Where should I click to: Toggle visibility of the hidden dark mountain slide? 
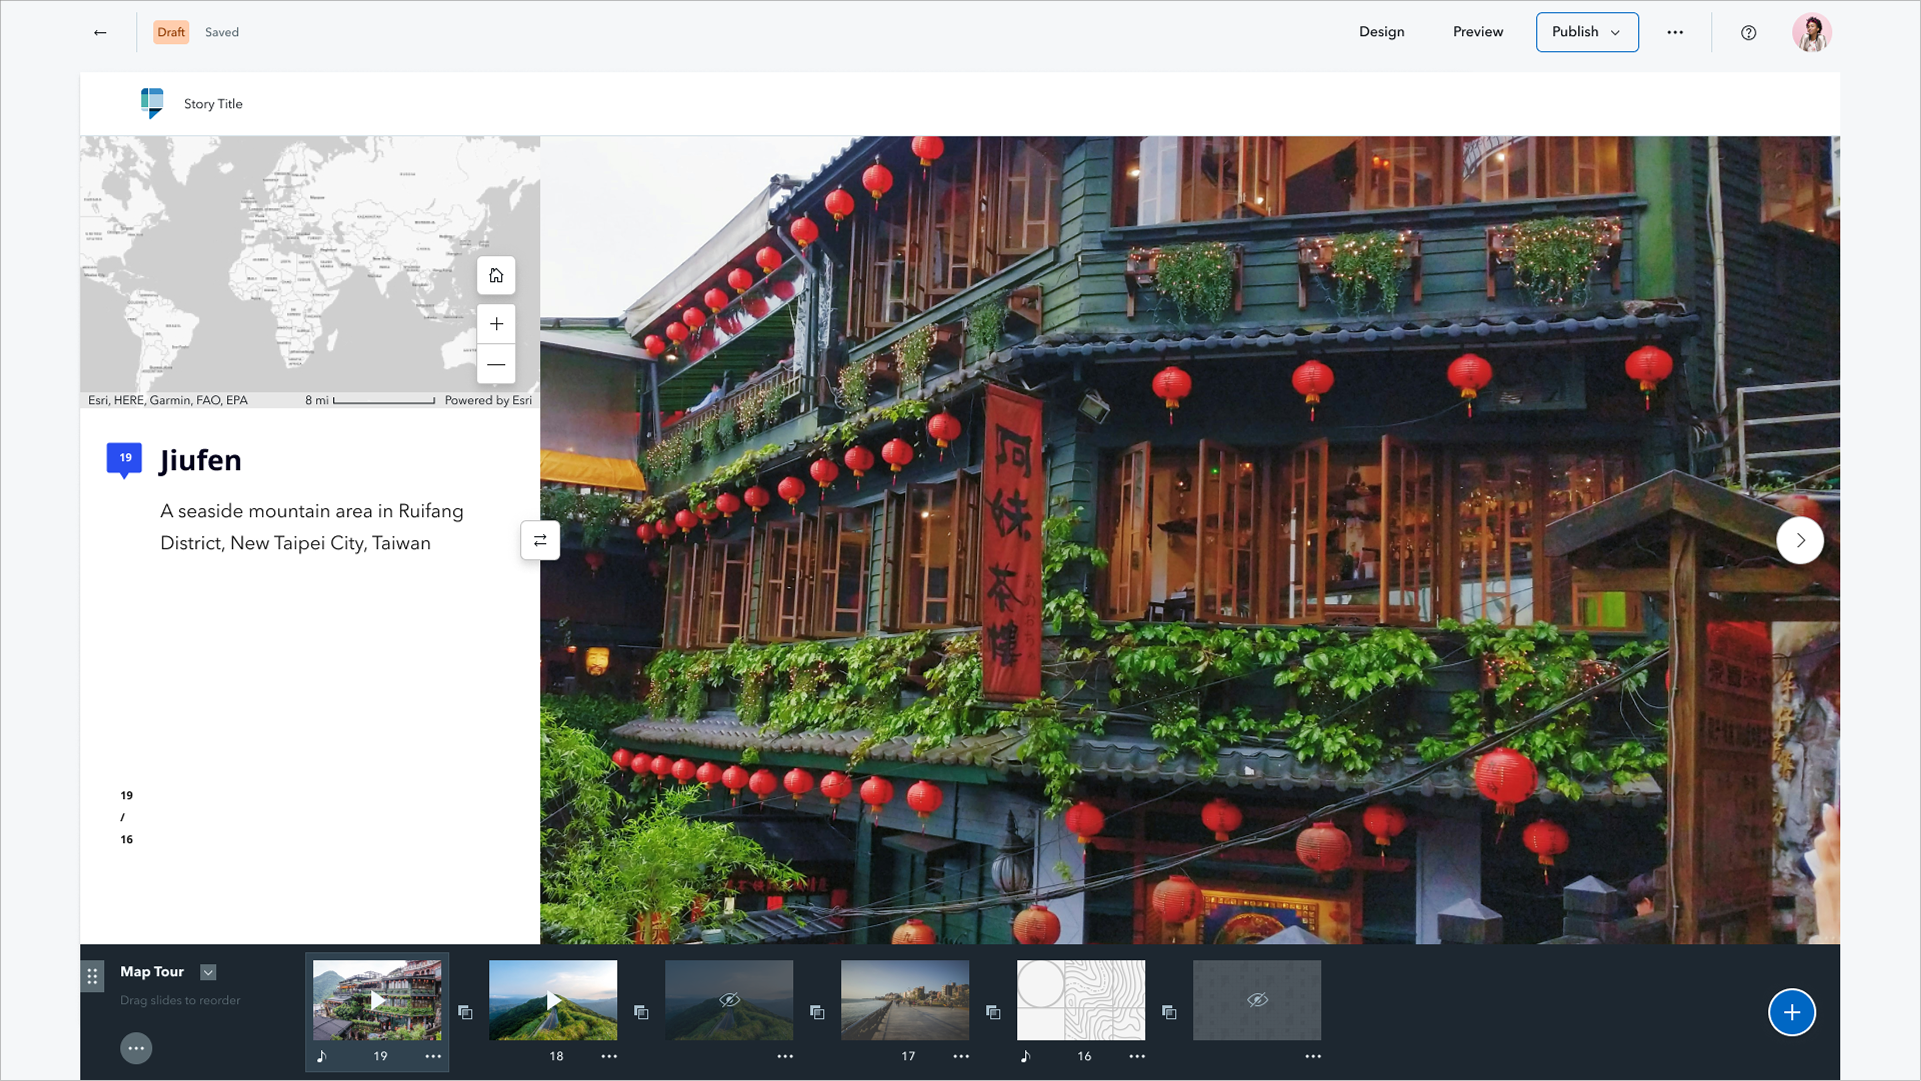click(729, 999)
